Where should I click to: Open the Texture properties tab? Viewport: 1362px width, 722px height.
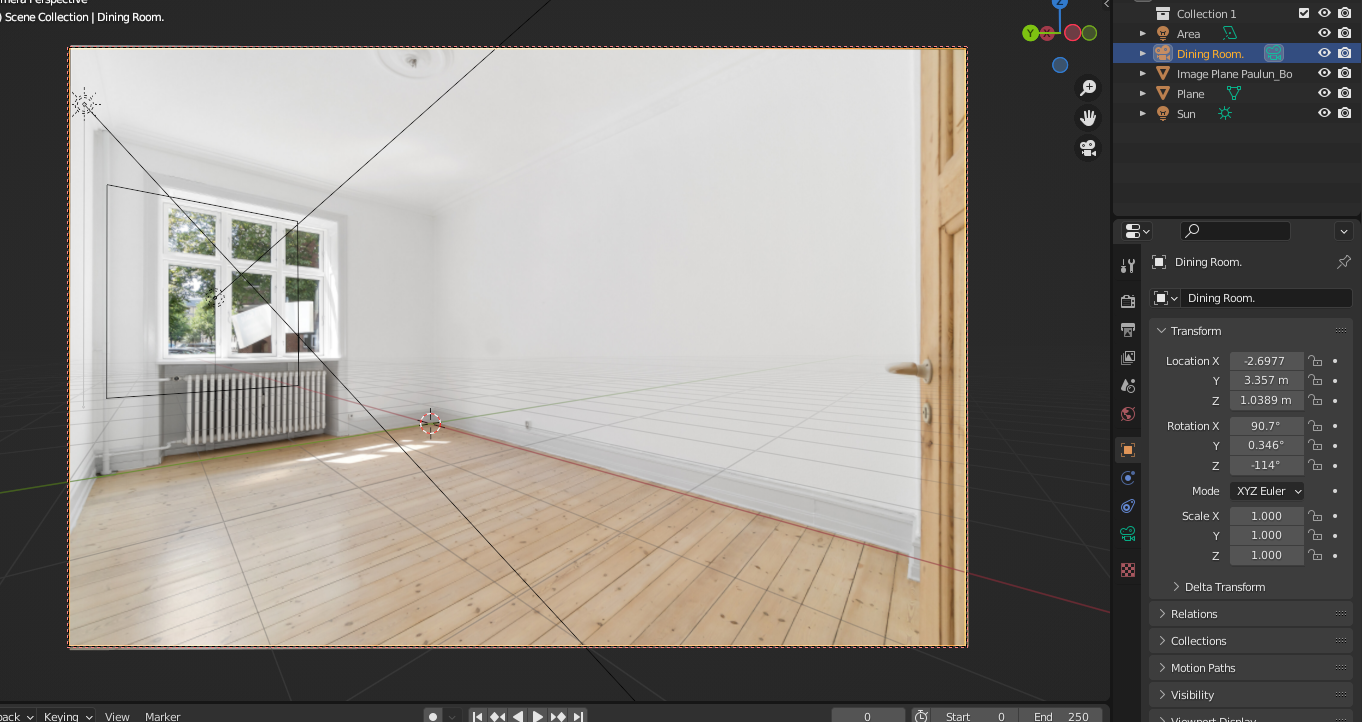[x=1128, y=570]
